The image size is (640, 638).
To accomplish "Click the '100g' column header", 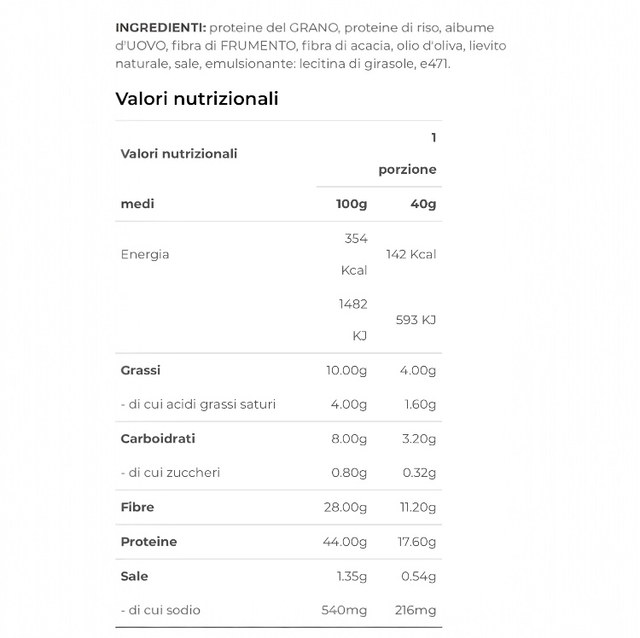I will pyautogui.click(x=351, y=204).
